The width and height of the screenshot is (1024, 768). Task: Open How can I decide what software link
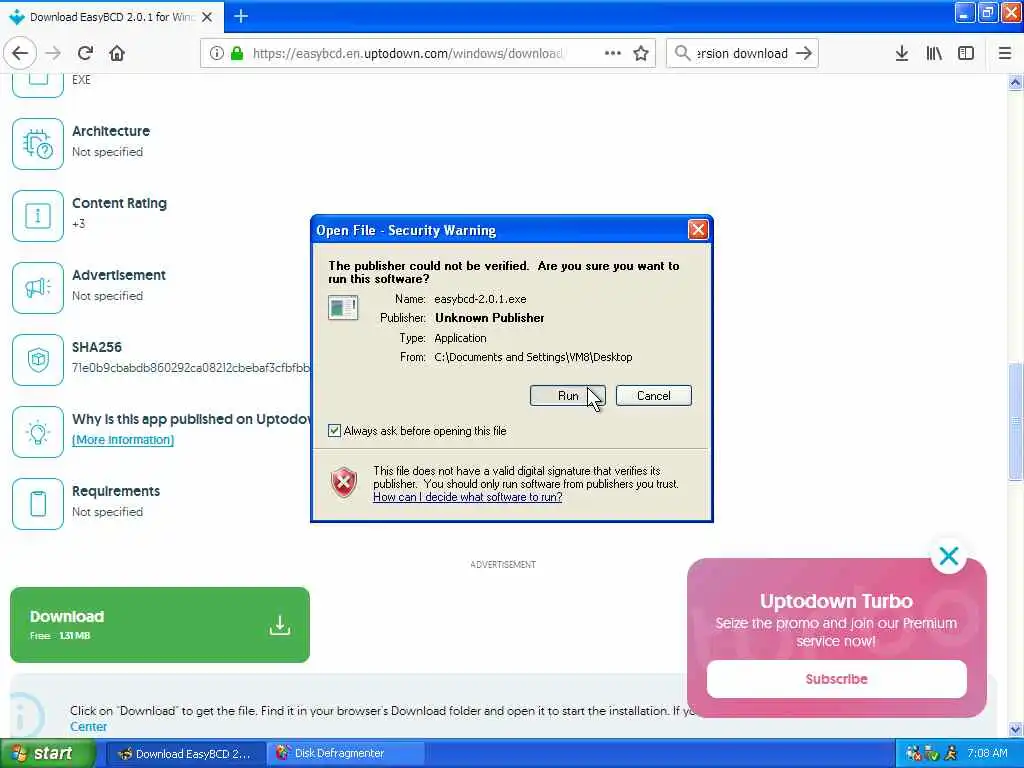pyautogui.click(x=468, y=497)
